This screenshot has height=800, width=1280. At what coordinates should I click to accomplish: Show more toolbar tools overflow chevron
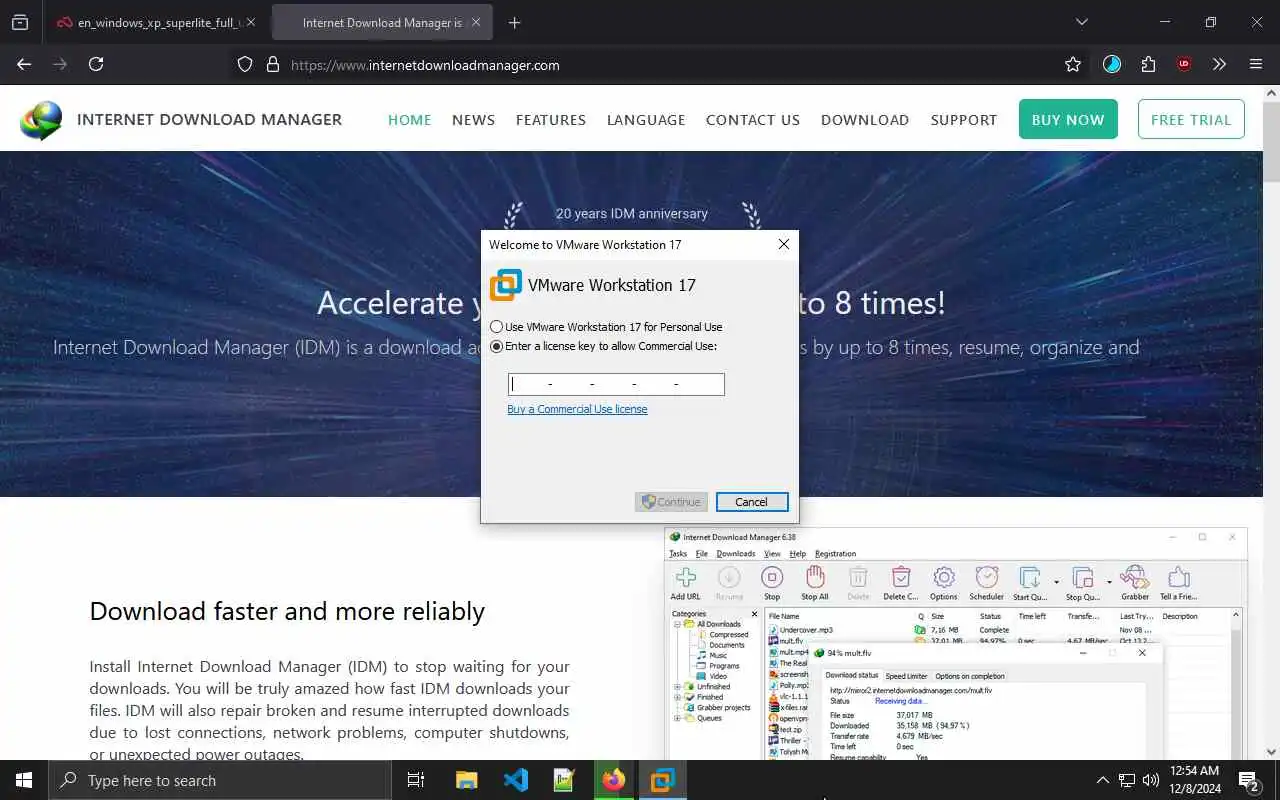1219,64
